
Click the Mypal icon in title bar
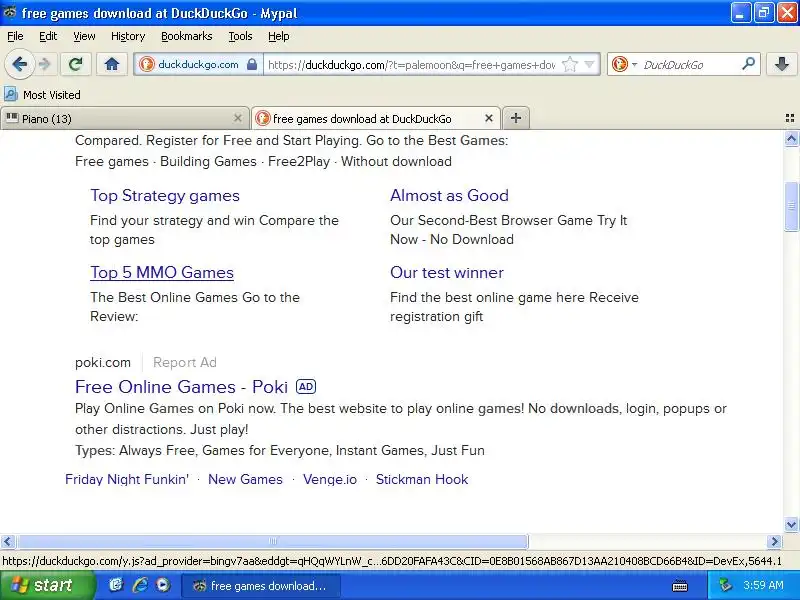[x=10, y=12]
